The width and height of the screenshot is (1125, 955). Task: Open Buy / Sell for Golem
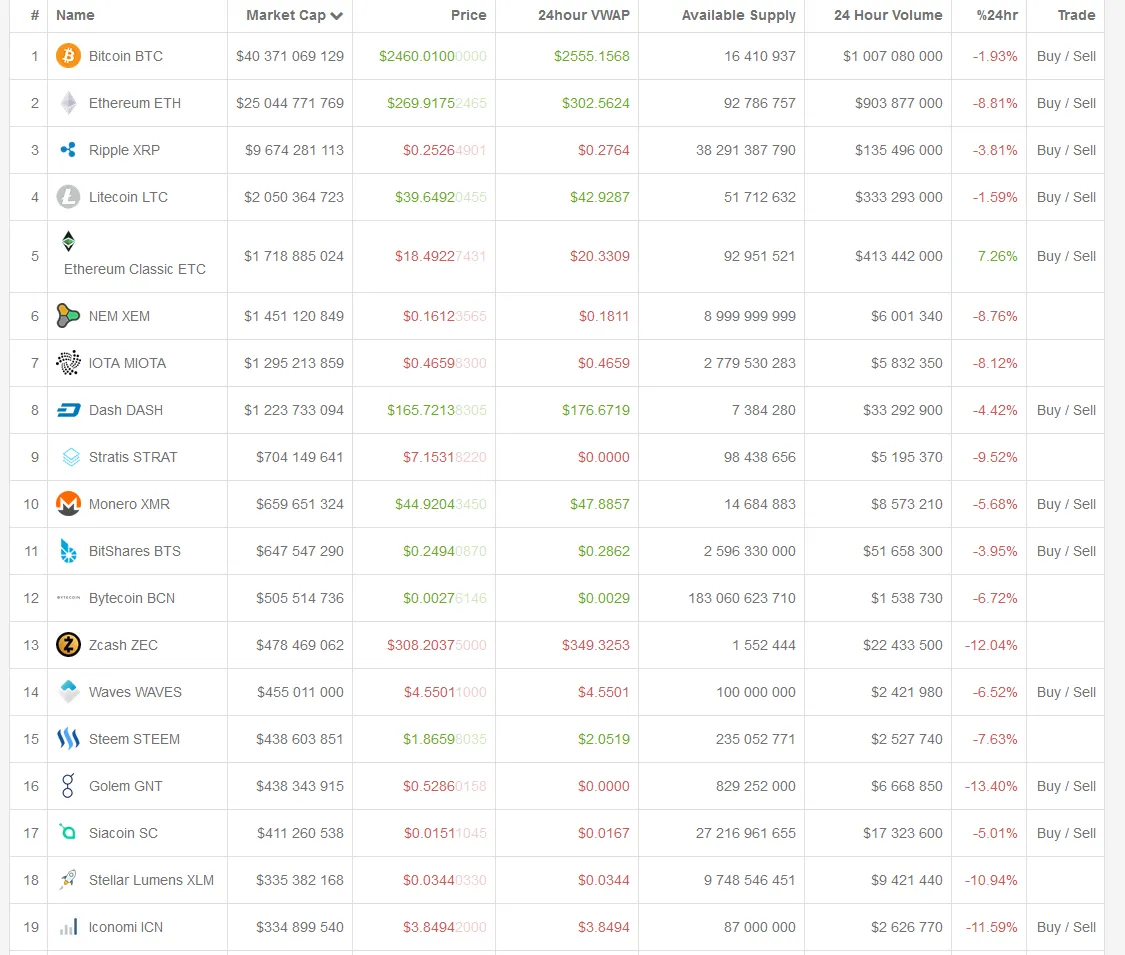click(x=1066, y=786)
